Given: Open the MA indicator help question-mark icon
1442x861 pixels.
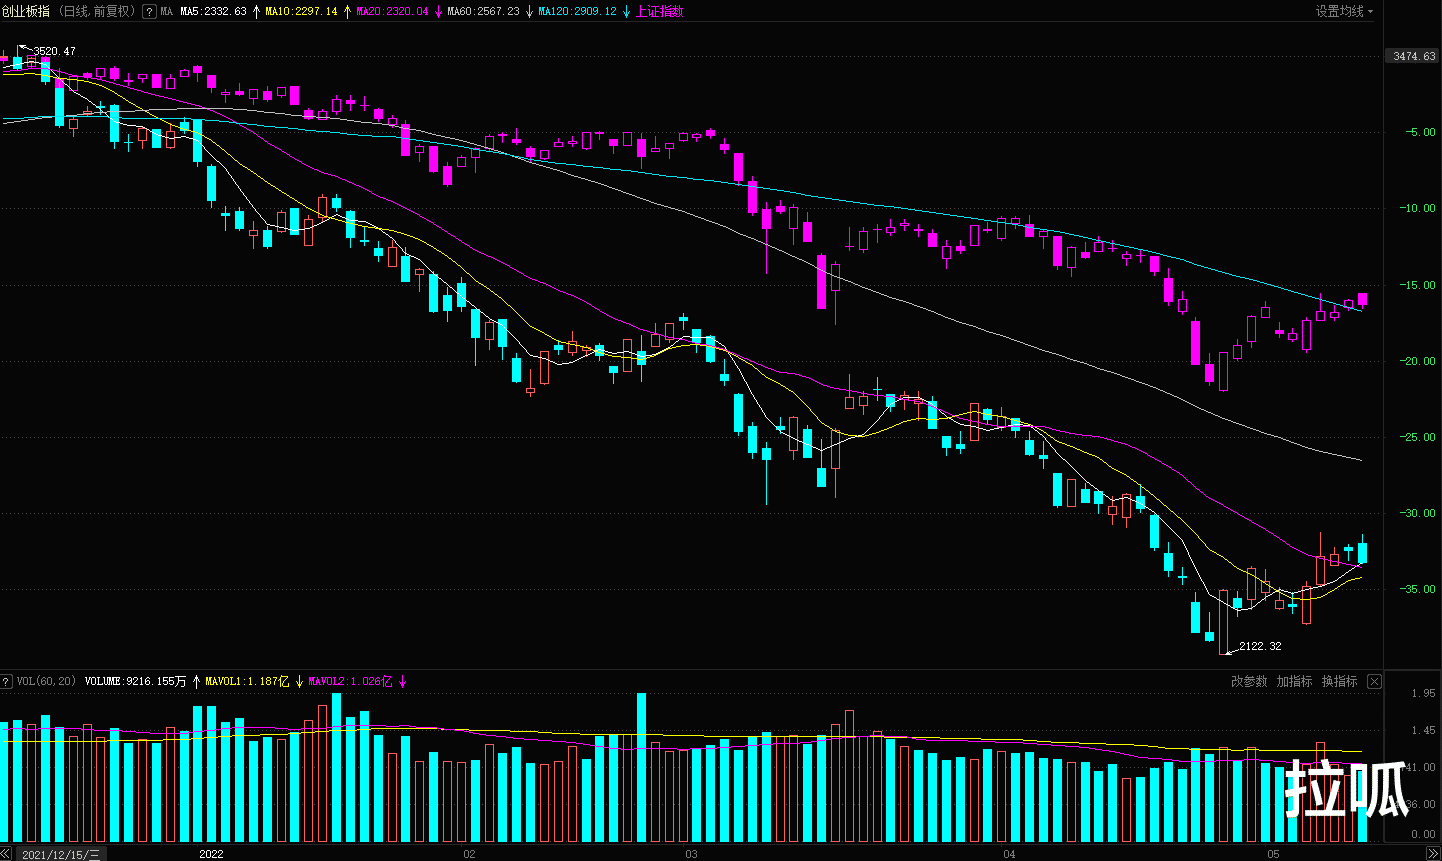Looking at the screenshot, I should pyautogui.click(x=149, y=11).
